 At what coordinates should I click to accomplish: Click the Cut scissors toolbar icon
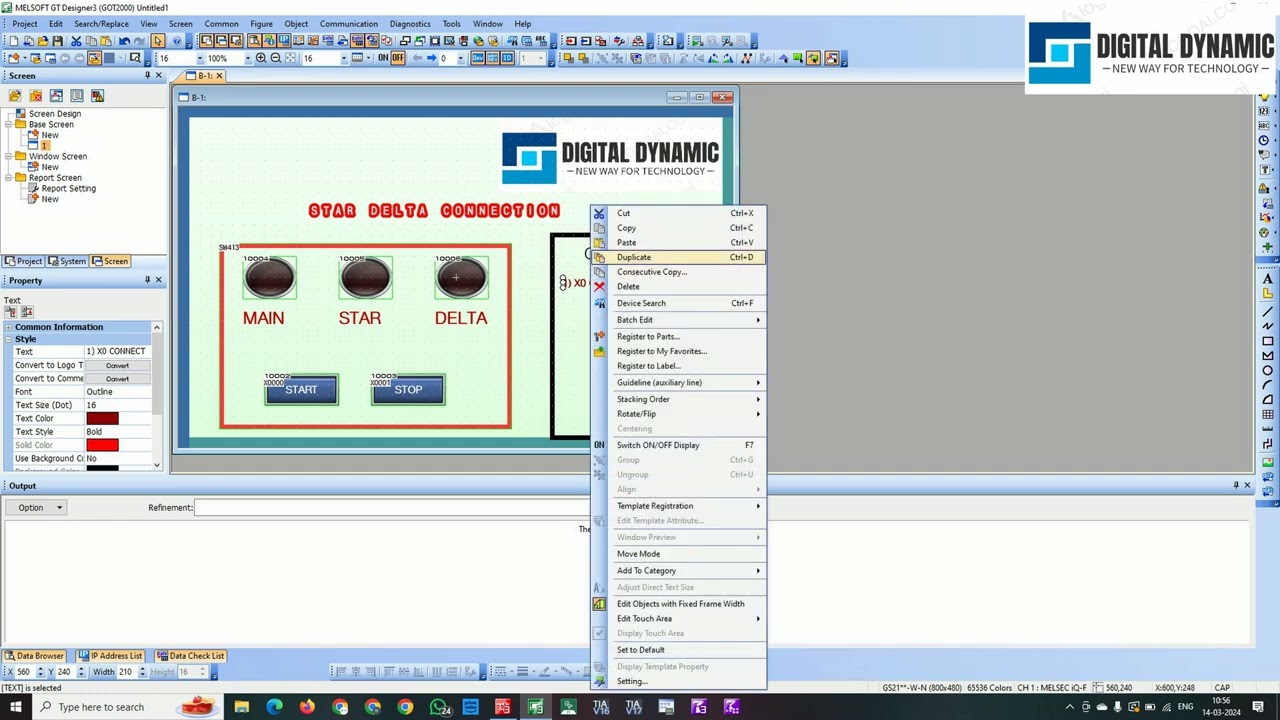pyautogui.click(x=76, y=41)
